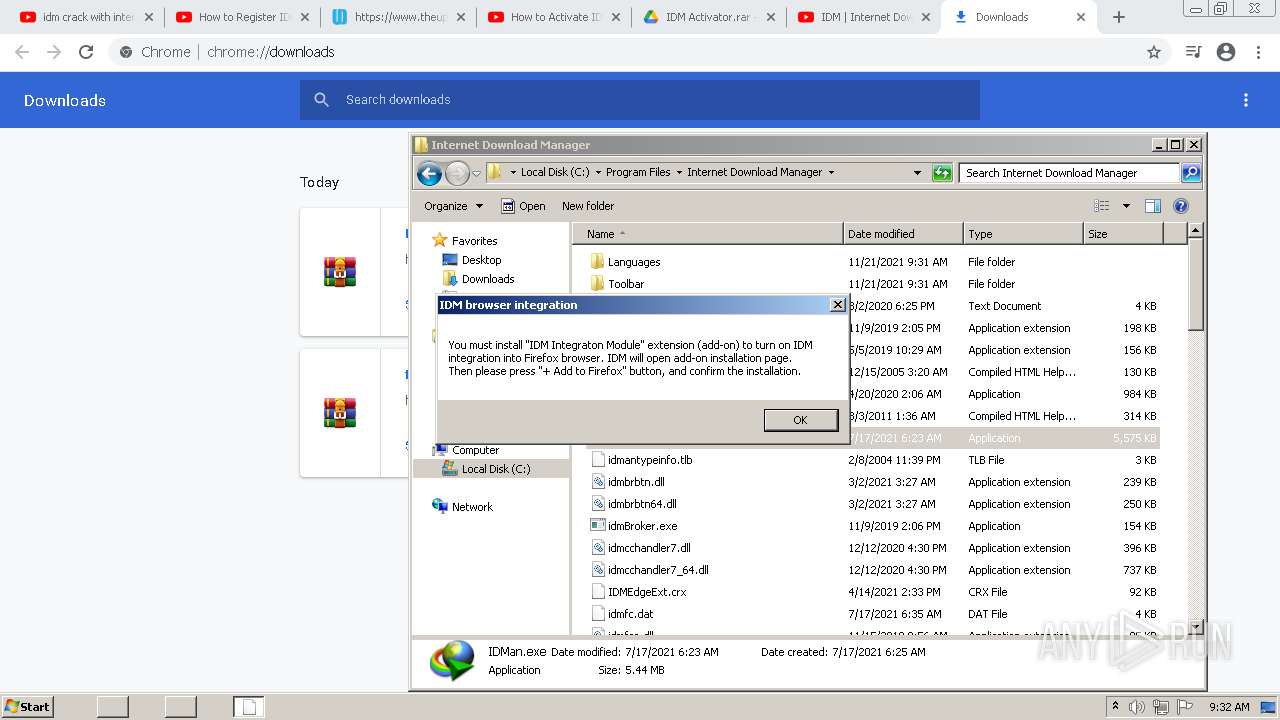Image resolution: width=1280 pixels, height=720 pixels.
Task: Select Computer in the navigation pane
Action: click(475, 450)
